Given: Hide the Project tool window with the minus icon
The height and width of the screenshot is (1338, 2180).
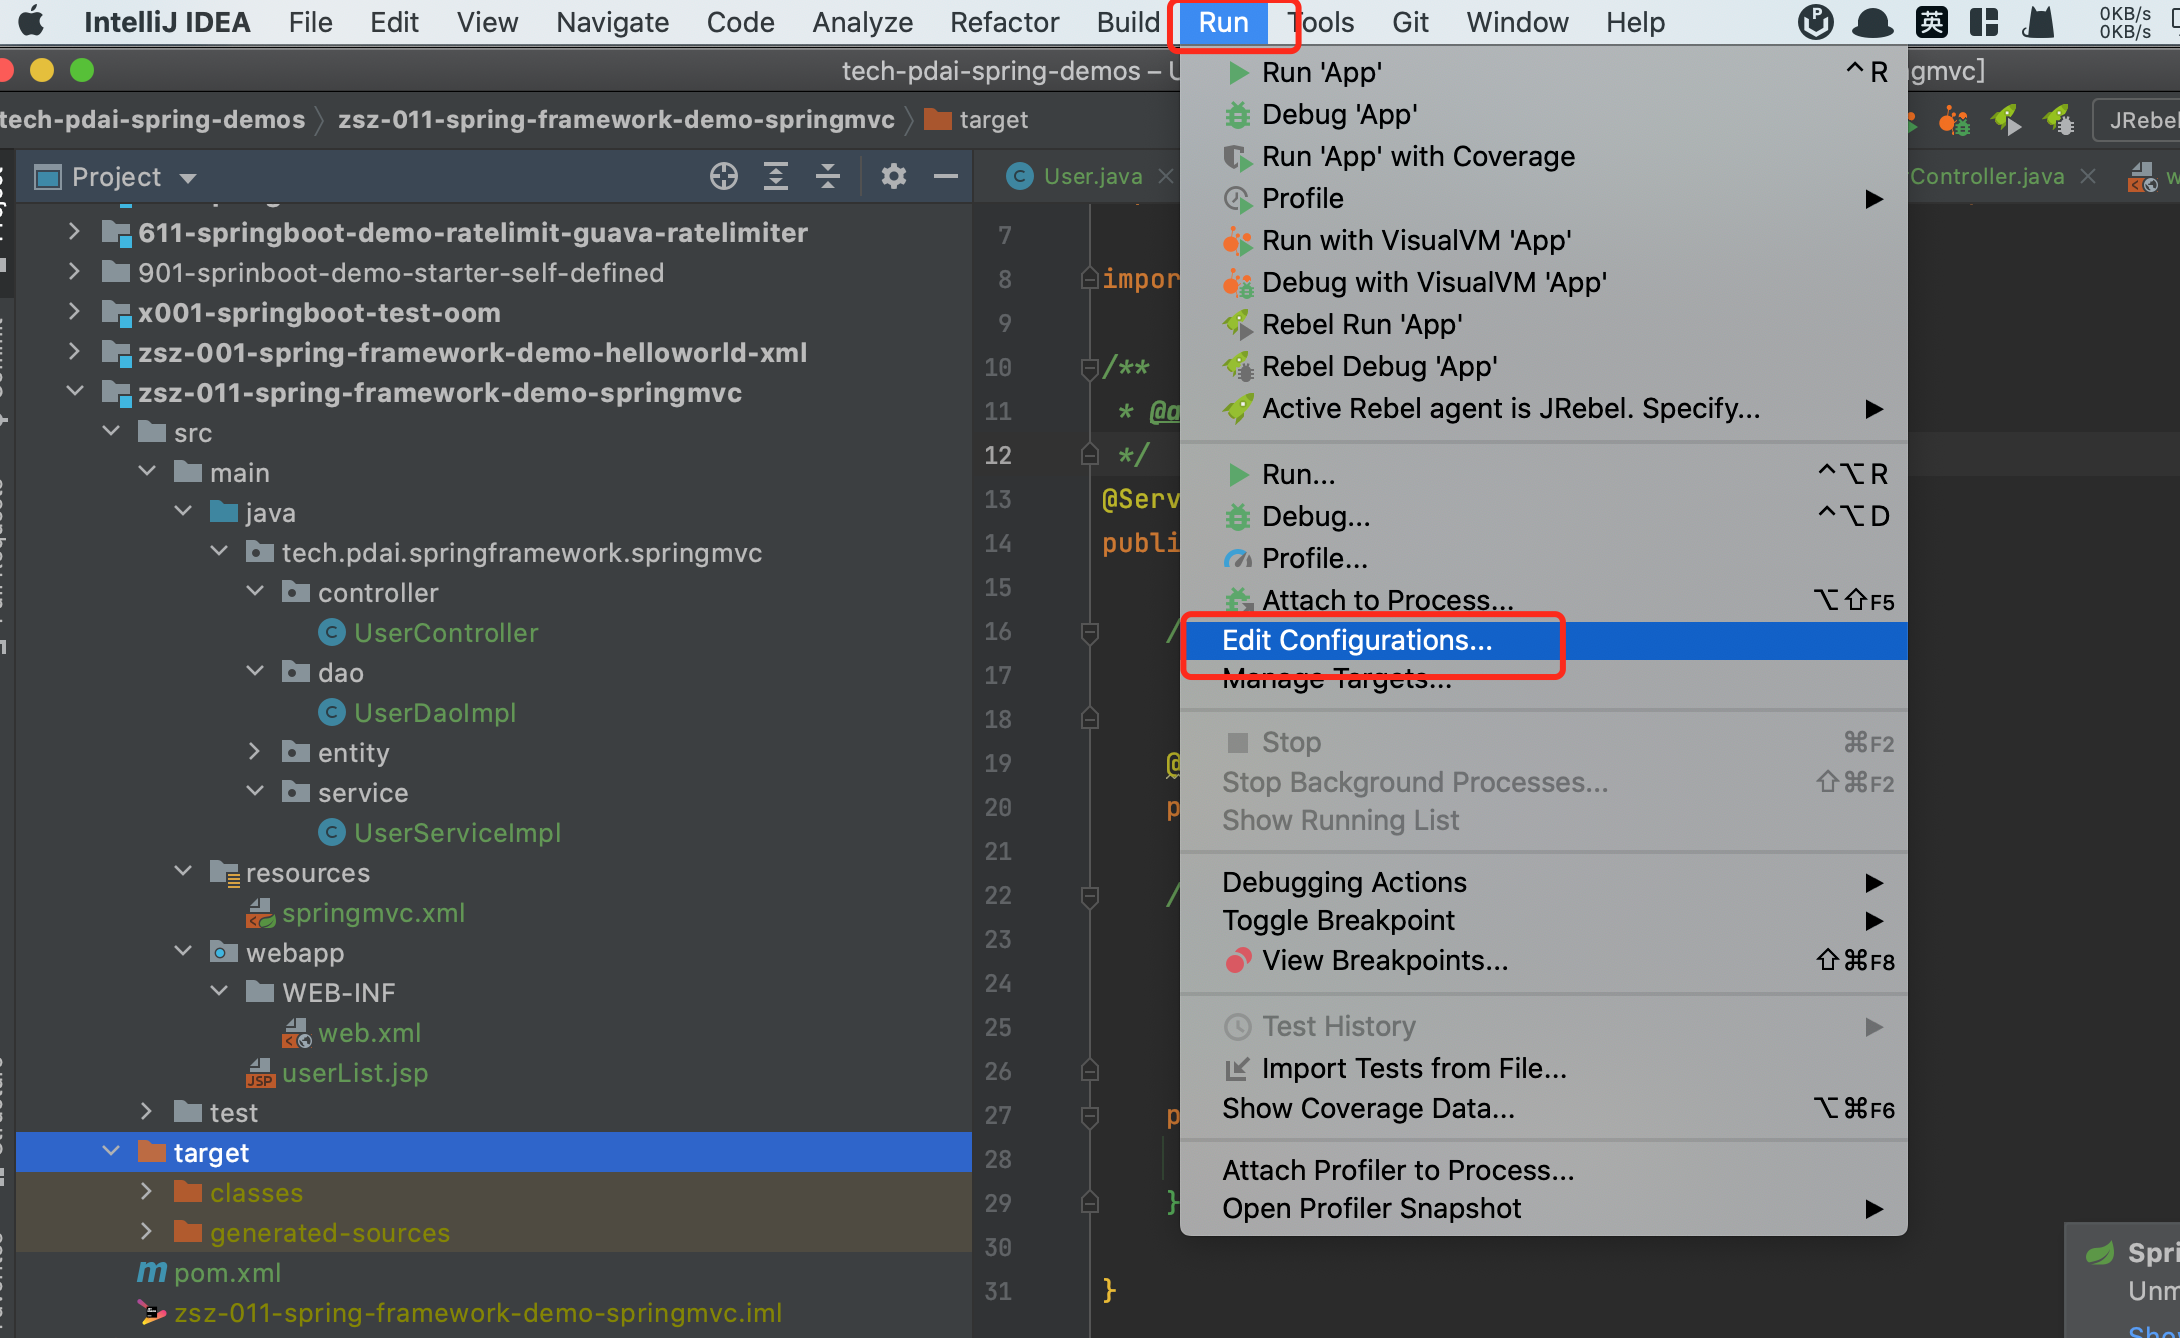Looking at the screenshot, I should [x=945, y=177].
